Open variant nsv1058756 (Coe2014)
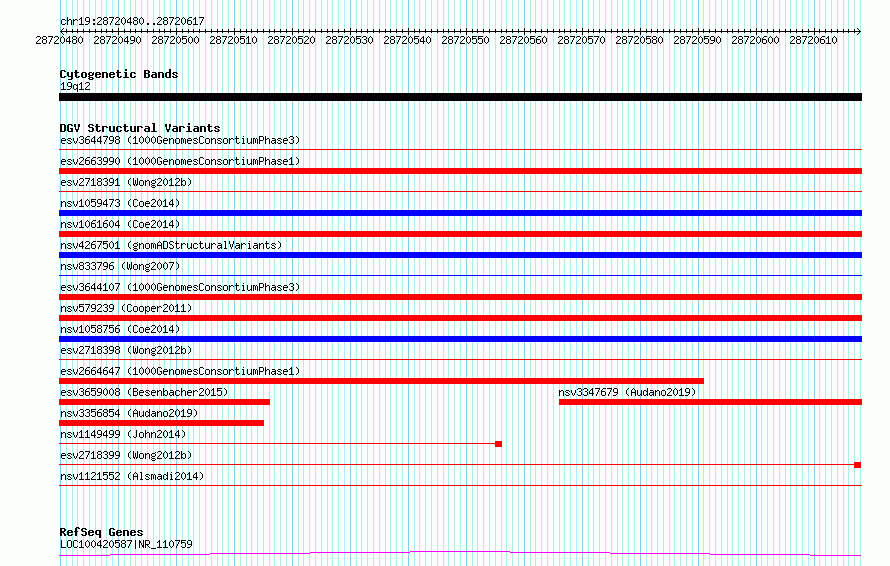The height and width of the screenshot is (566, 890). [120, 329]
